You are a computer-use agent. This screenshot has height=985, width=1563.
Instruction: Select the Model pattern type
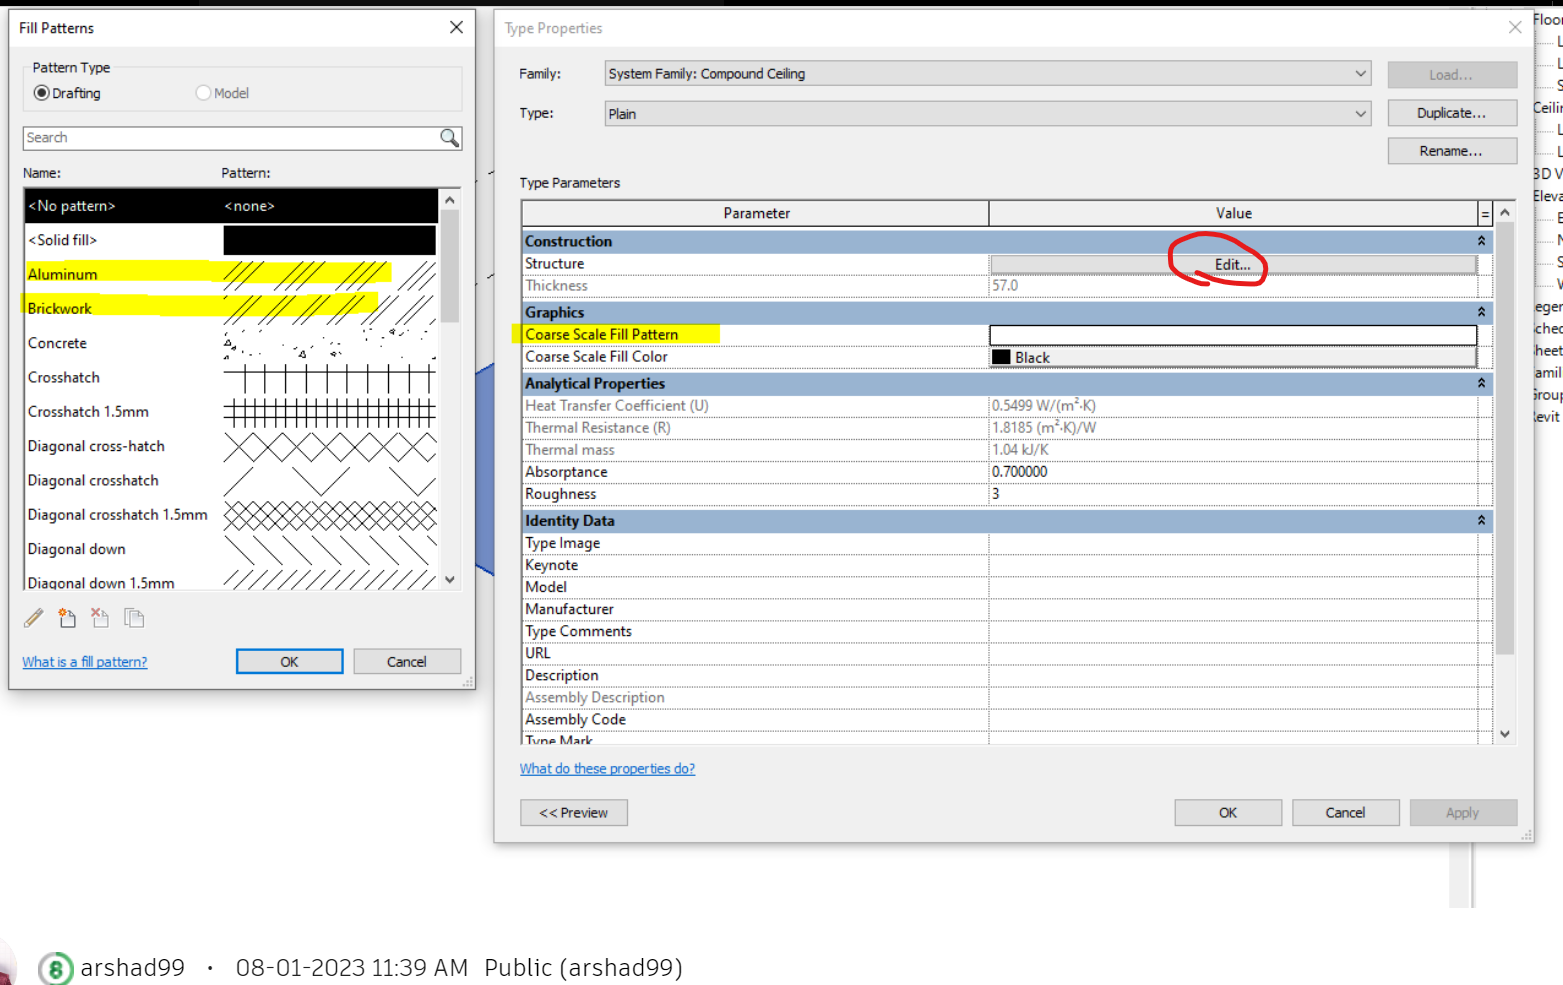[x=203, y=92]
